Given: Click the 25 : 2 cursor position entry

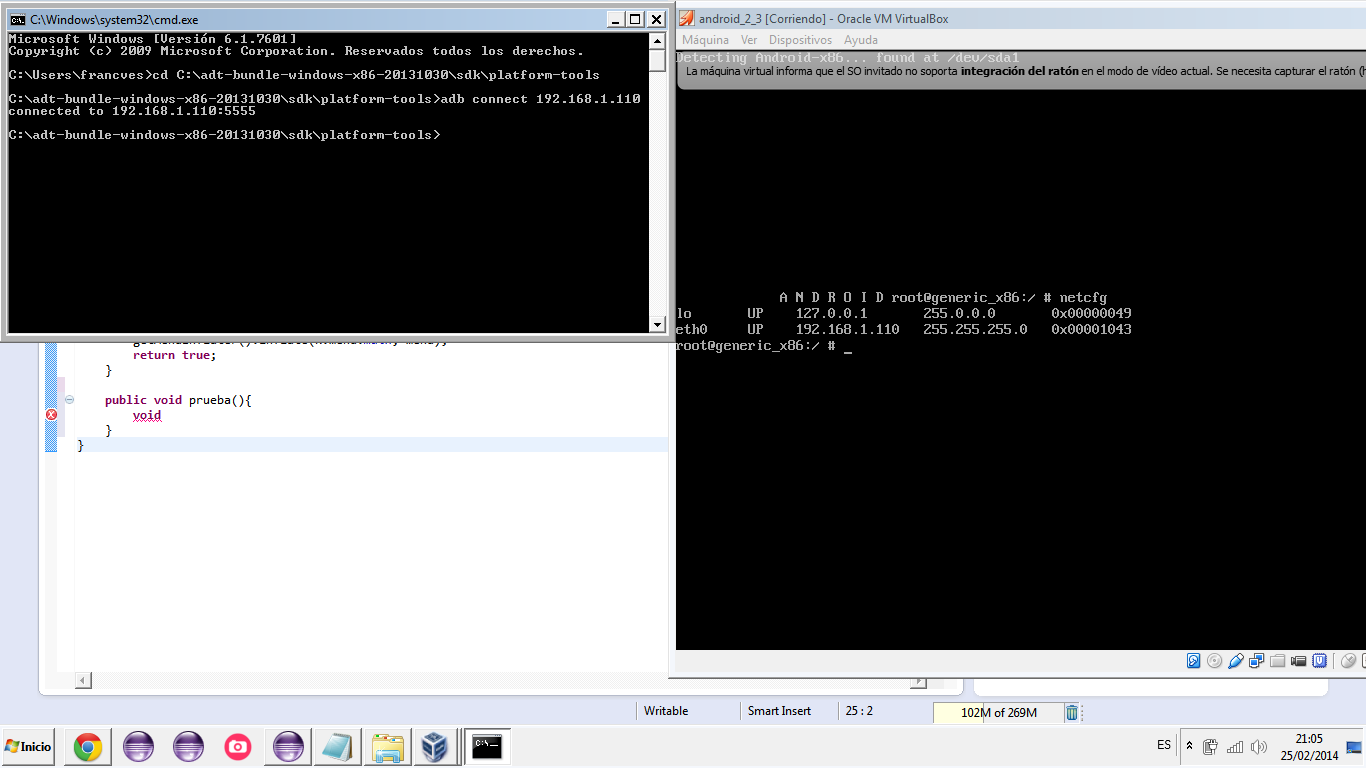Looking at the screenshot, I should (x=859, y=711).
